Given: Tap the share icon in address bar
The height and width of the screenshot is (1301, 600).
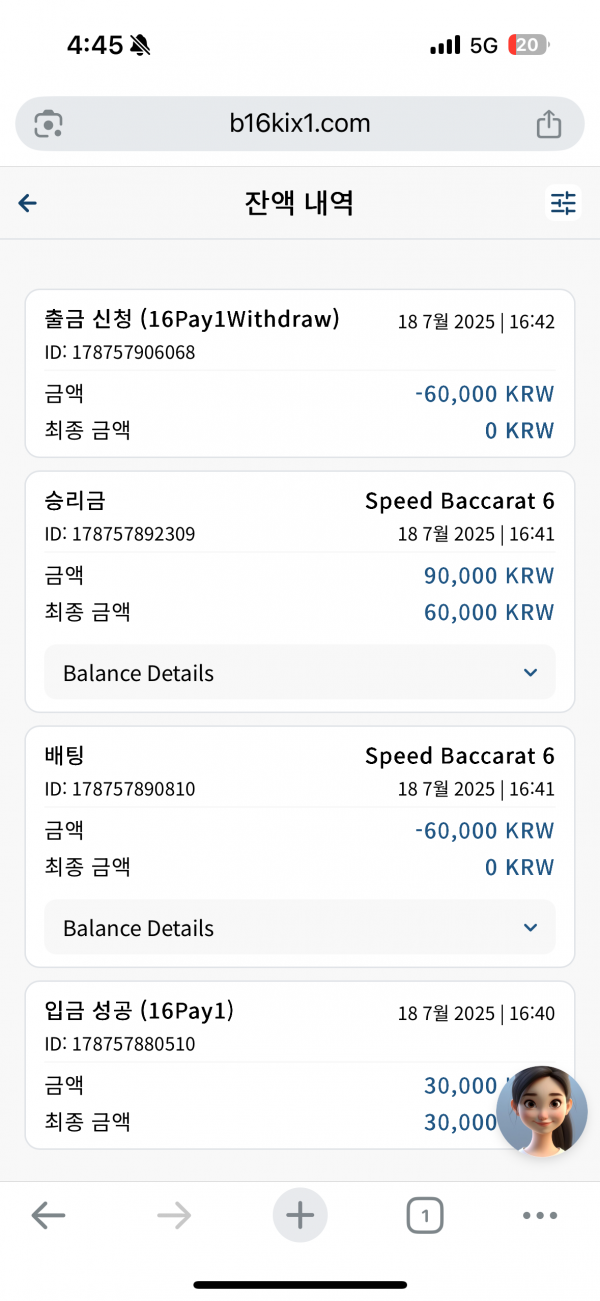Looking at the screenshot, I should tap(548, 124).
